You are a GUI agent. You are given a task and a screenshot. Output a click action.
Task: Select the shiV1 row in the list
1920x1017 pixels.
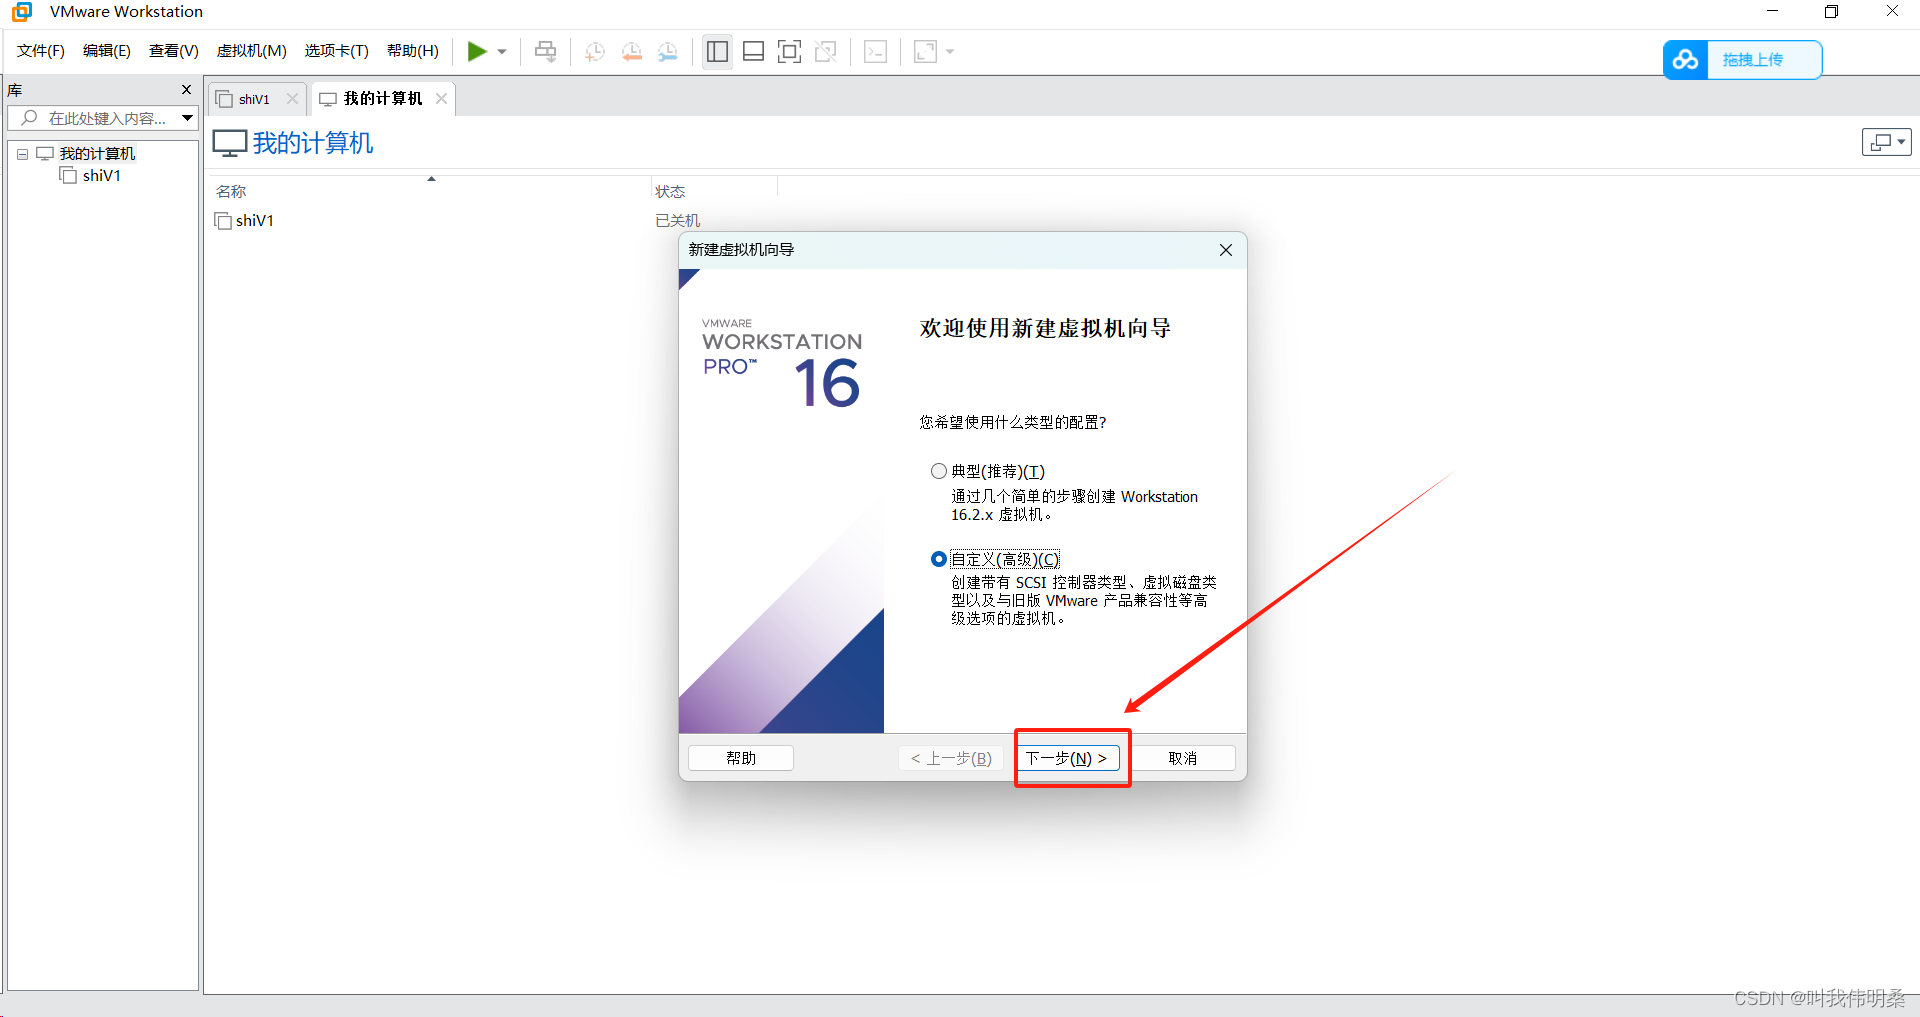tap(254, 220)
